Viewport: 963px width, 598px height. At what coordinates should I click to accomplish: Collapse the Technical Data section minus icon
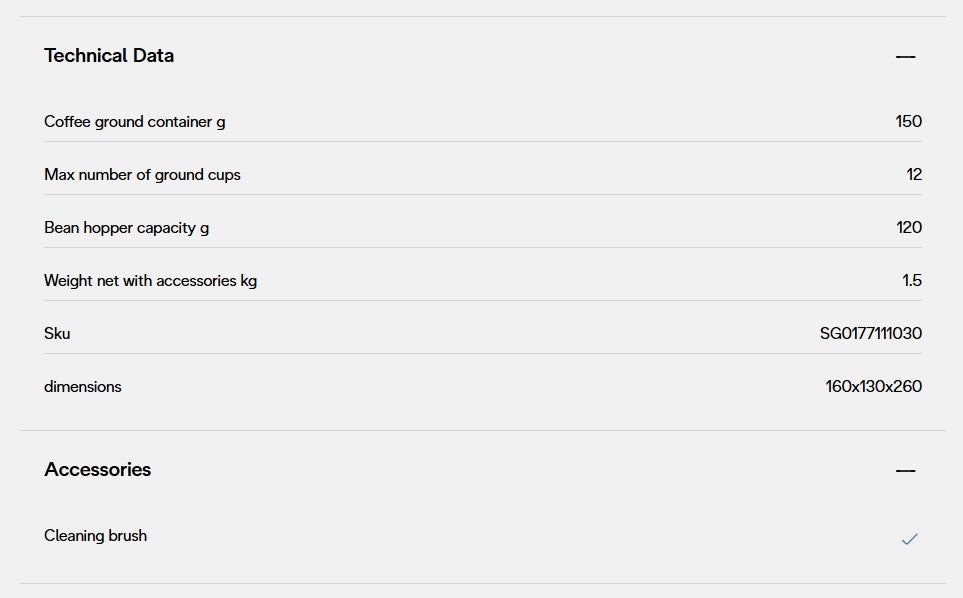[905, 57]
